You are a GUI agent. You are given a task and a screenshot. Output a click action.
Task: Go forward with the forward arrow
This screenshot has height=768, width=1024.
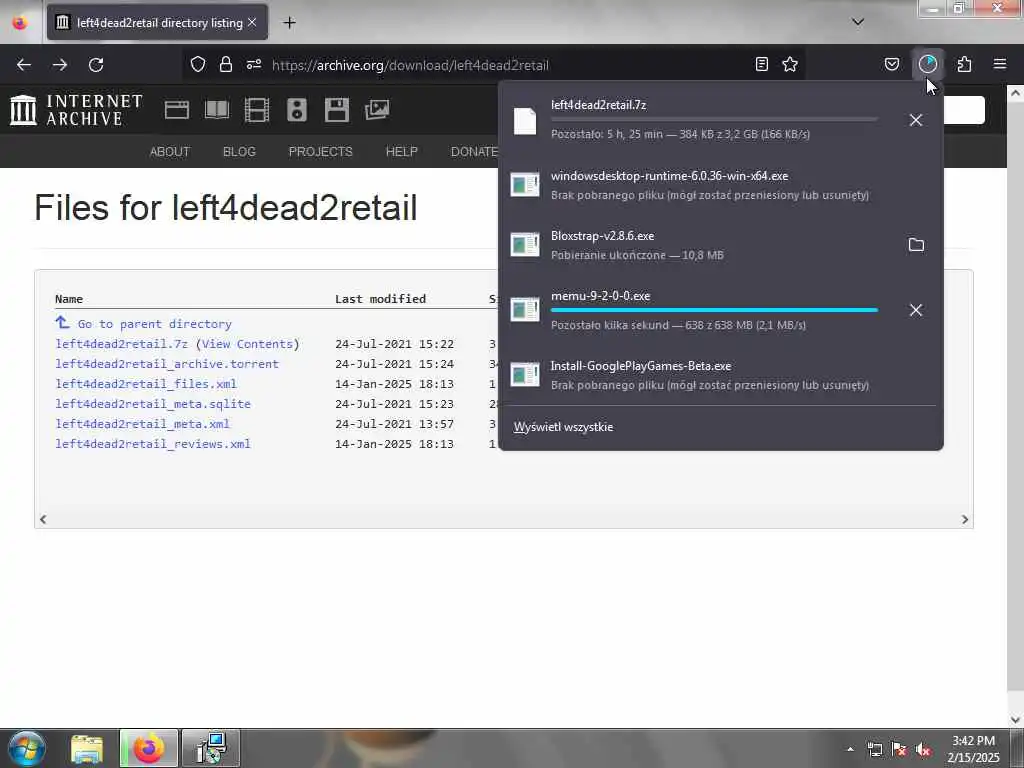60,65
